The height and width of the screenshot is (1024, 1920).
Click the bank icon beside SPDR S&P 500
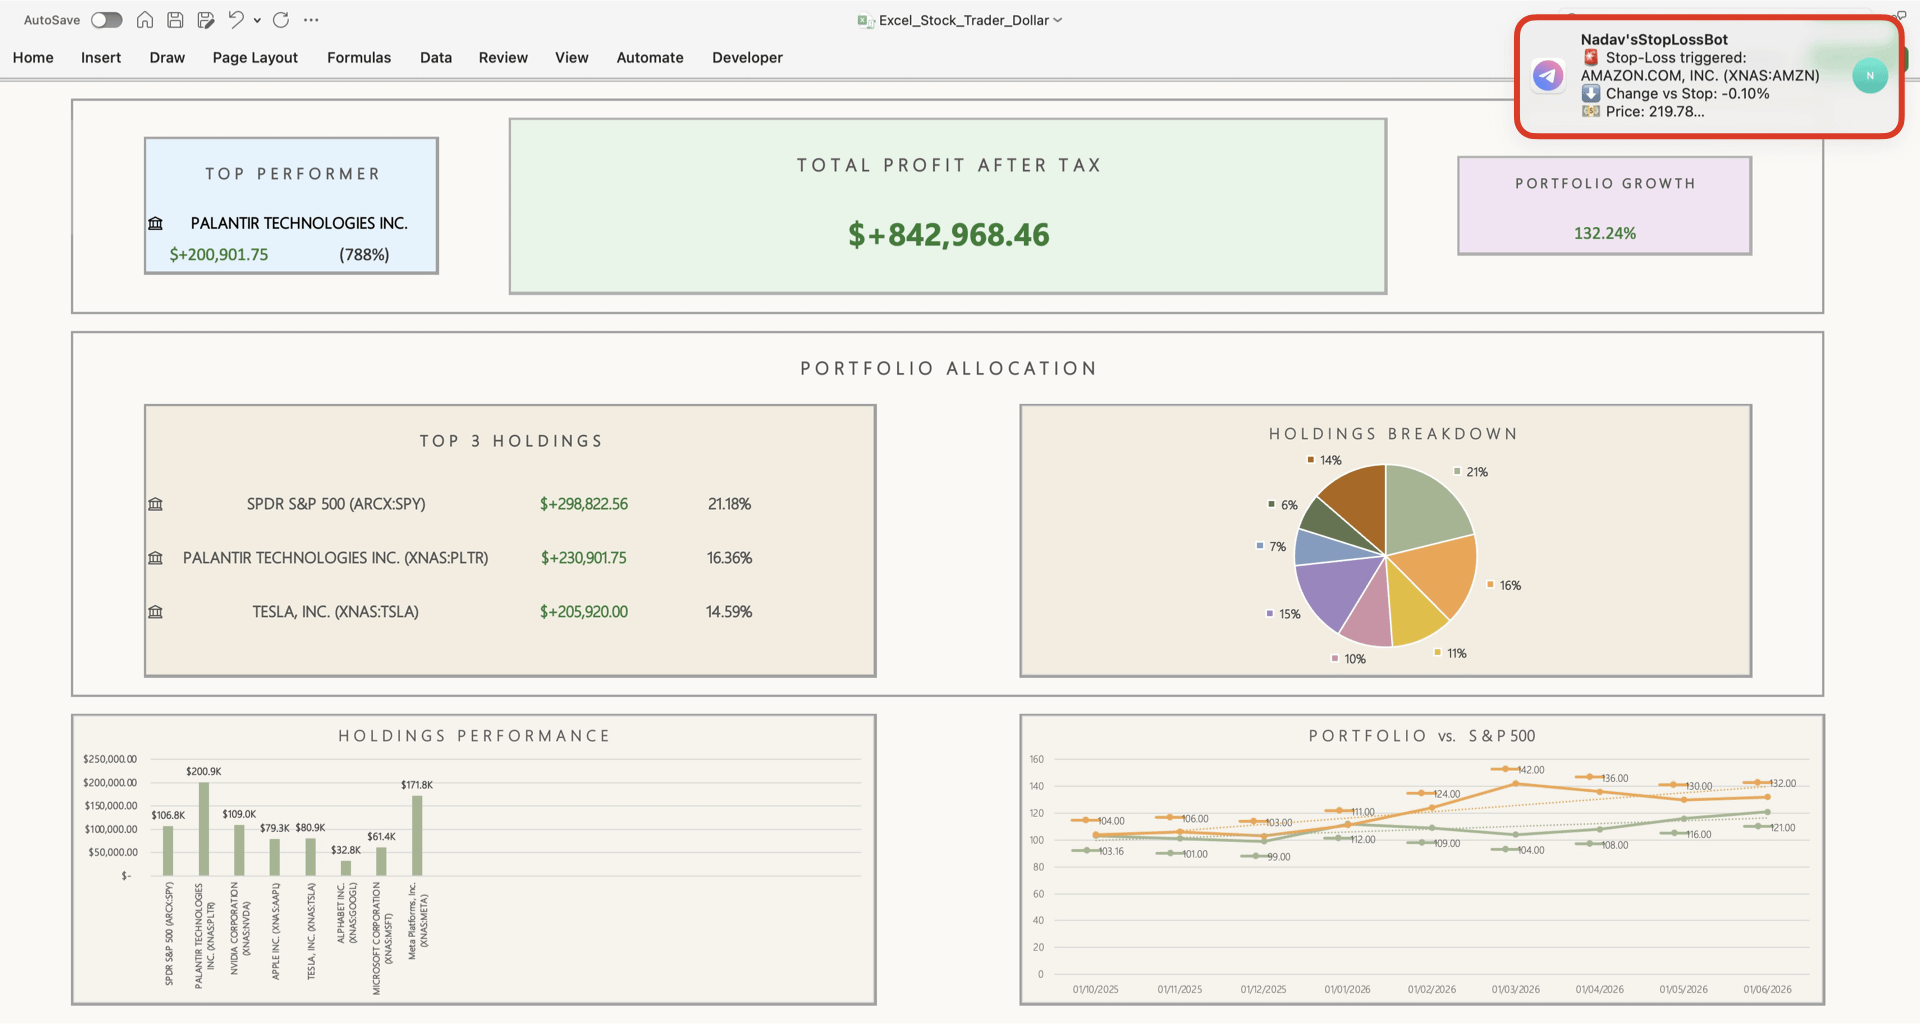(155, 504)
